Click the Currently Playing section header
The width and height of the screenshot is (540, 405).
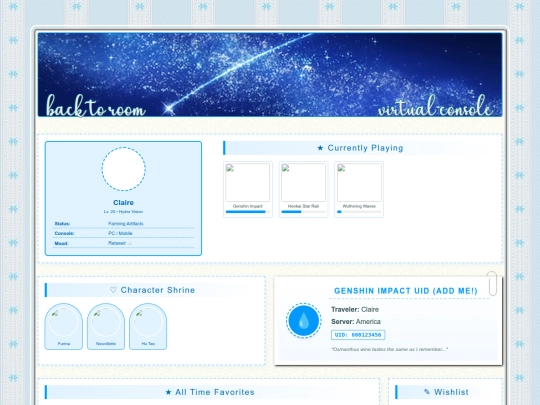coord(360,148)
